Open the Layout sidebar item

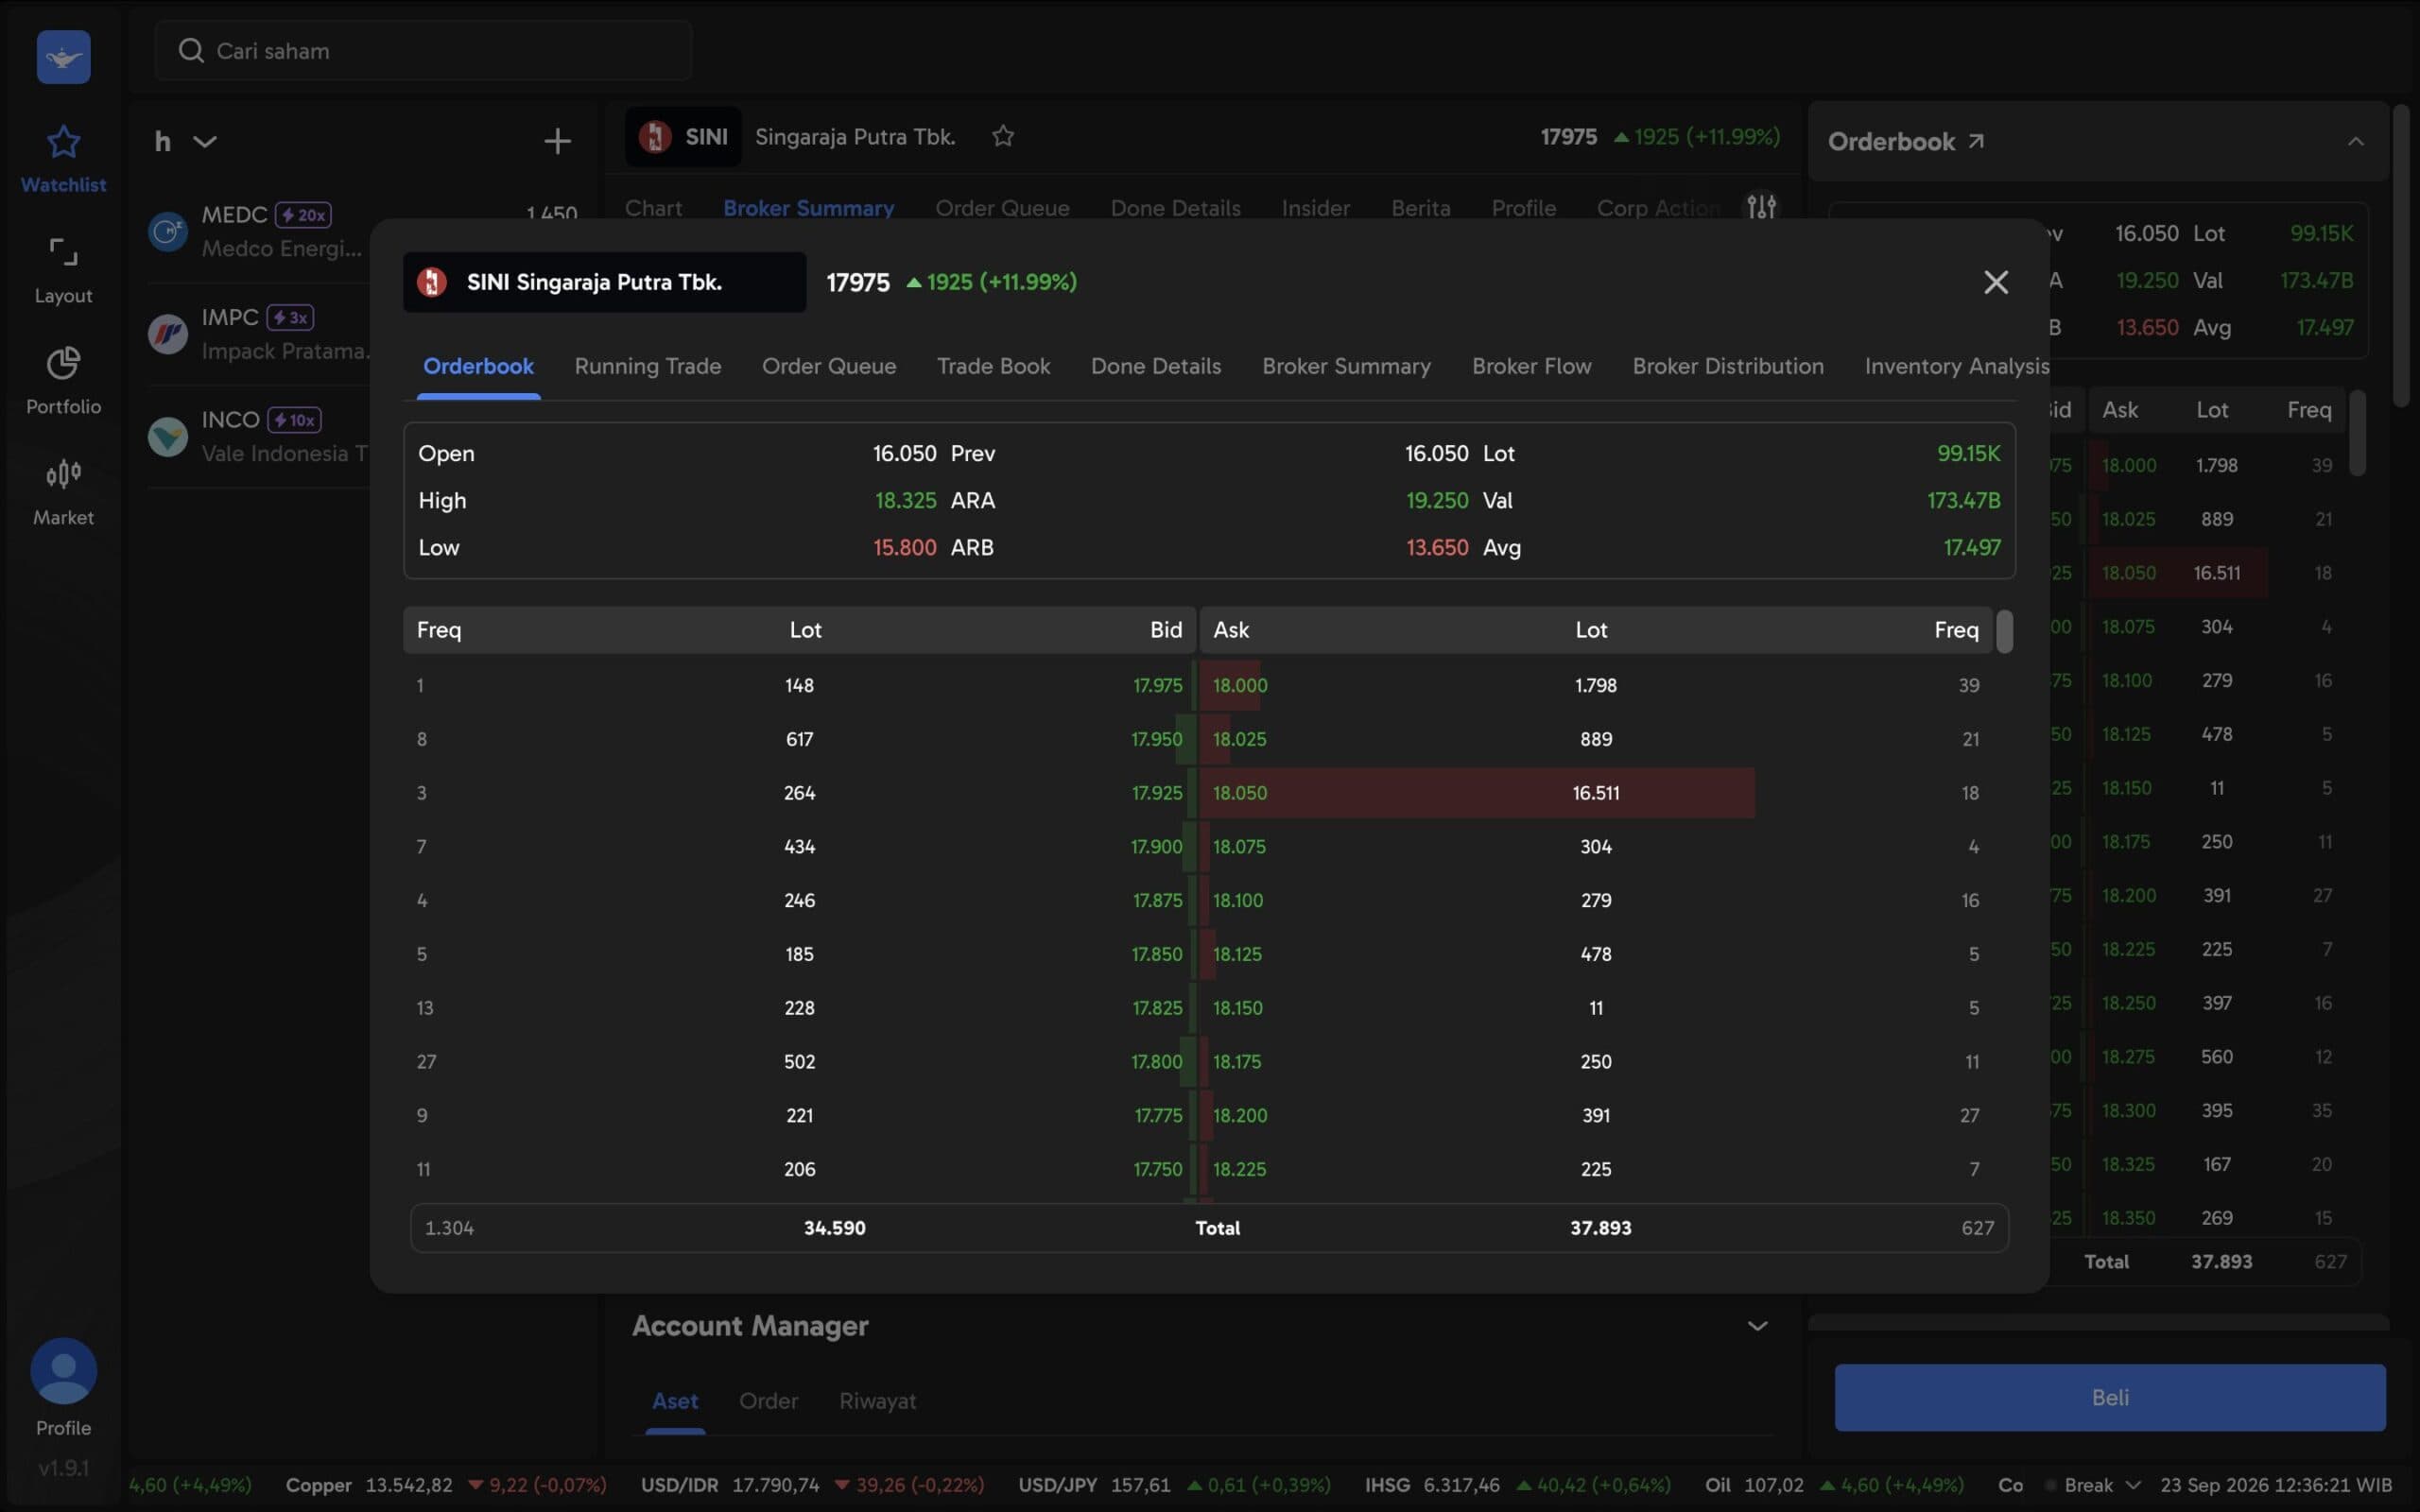63,270
